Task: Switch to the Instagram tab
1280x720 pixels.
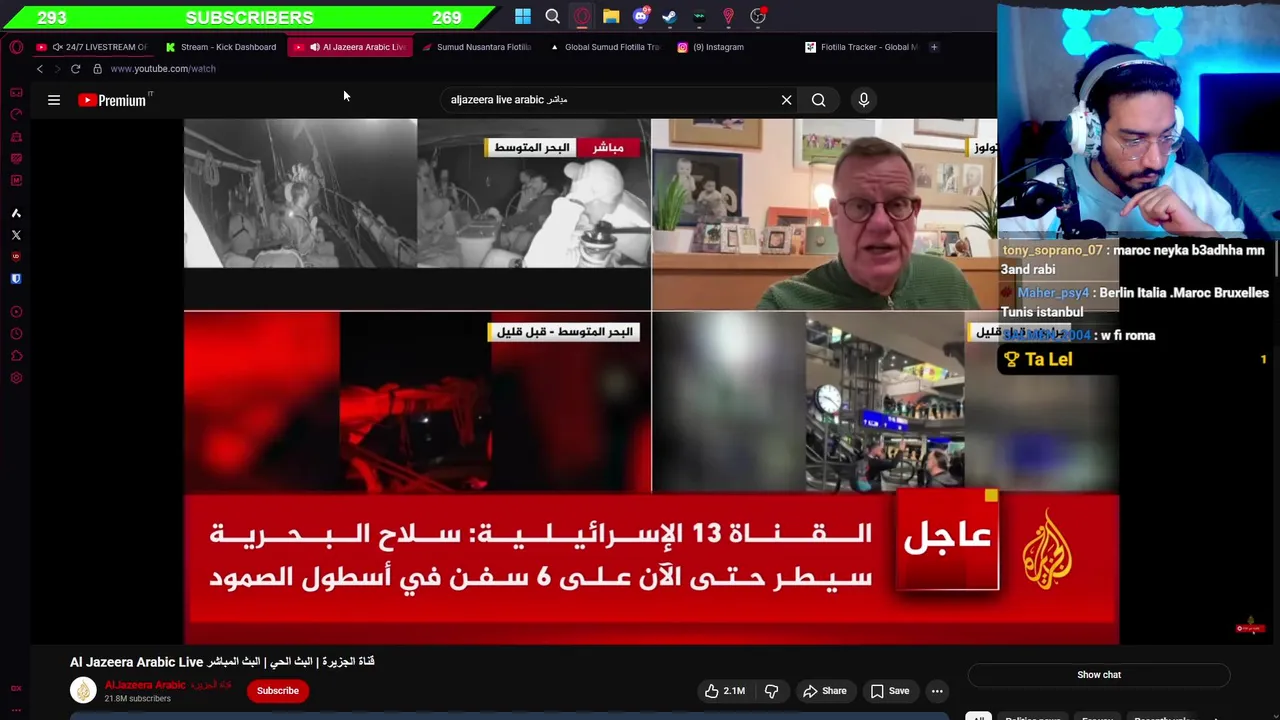Action: (x=734, y=47)
